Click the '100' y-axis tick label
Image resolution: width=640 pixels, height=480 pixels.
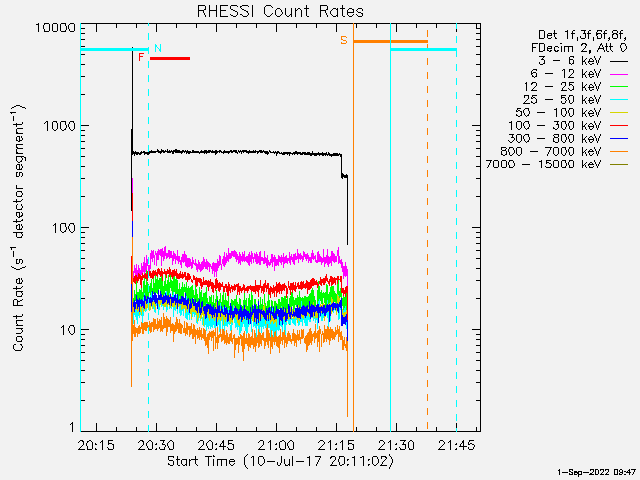[x=64, y=228]
